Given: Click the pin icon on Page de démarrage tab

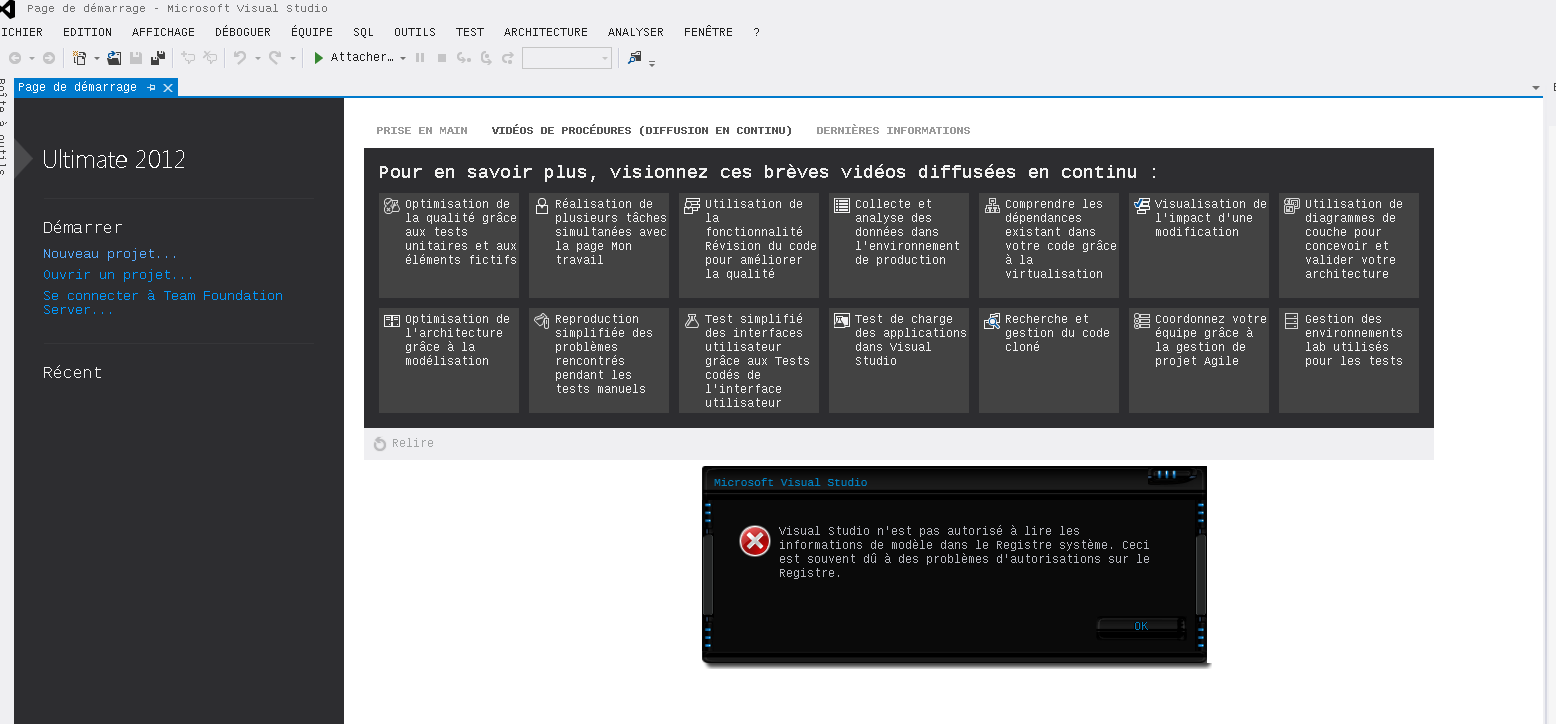Looking at the screenshot, I should point(151,88).
